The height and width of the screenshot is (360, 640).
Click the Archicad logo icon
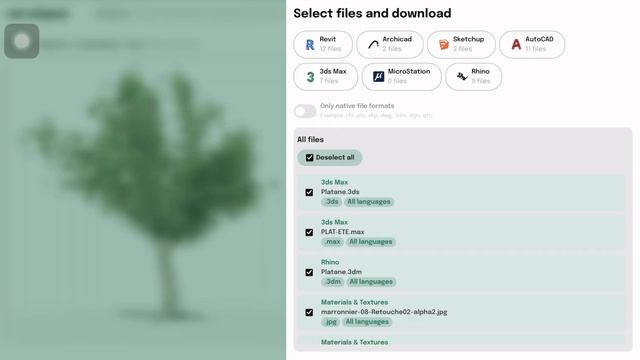coord(373,44)
